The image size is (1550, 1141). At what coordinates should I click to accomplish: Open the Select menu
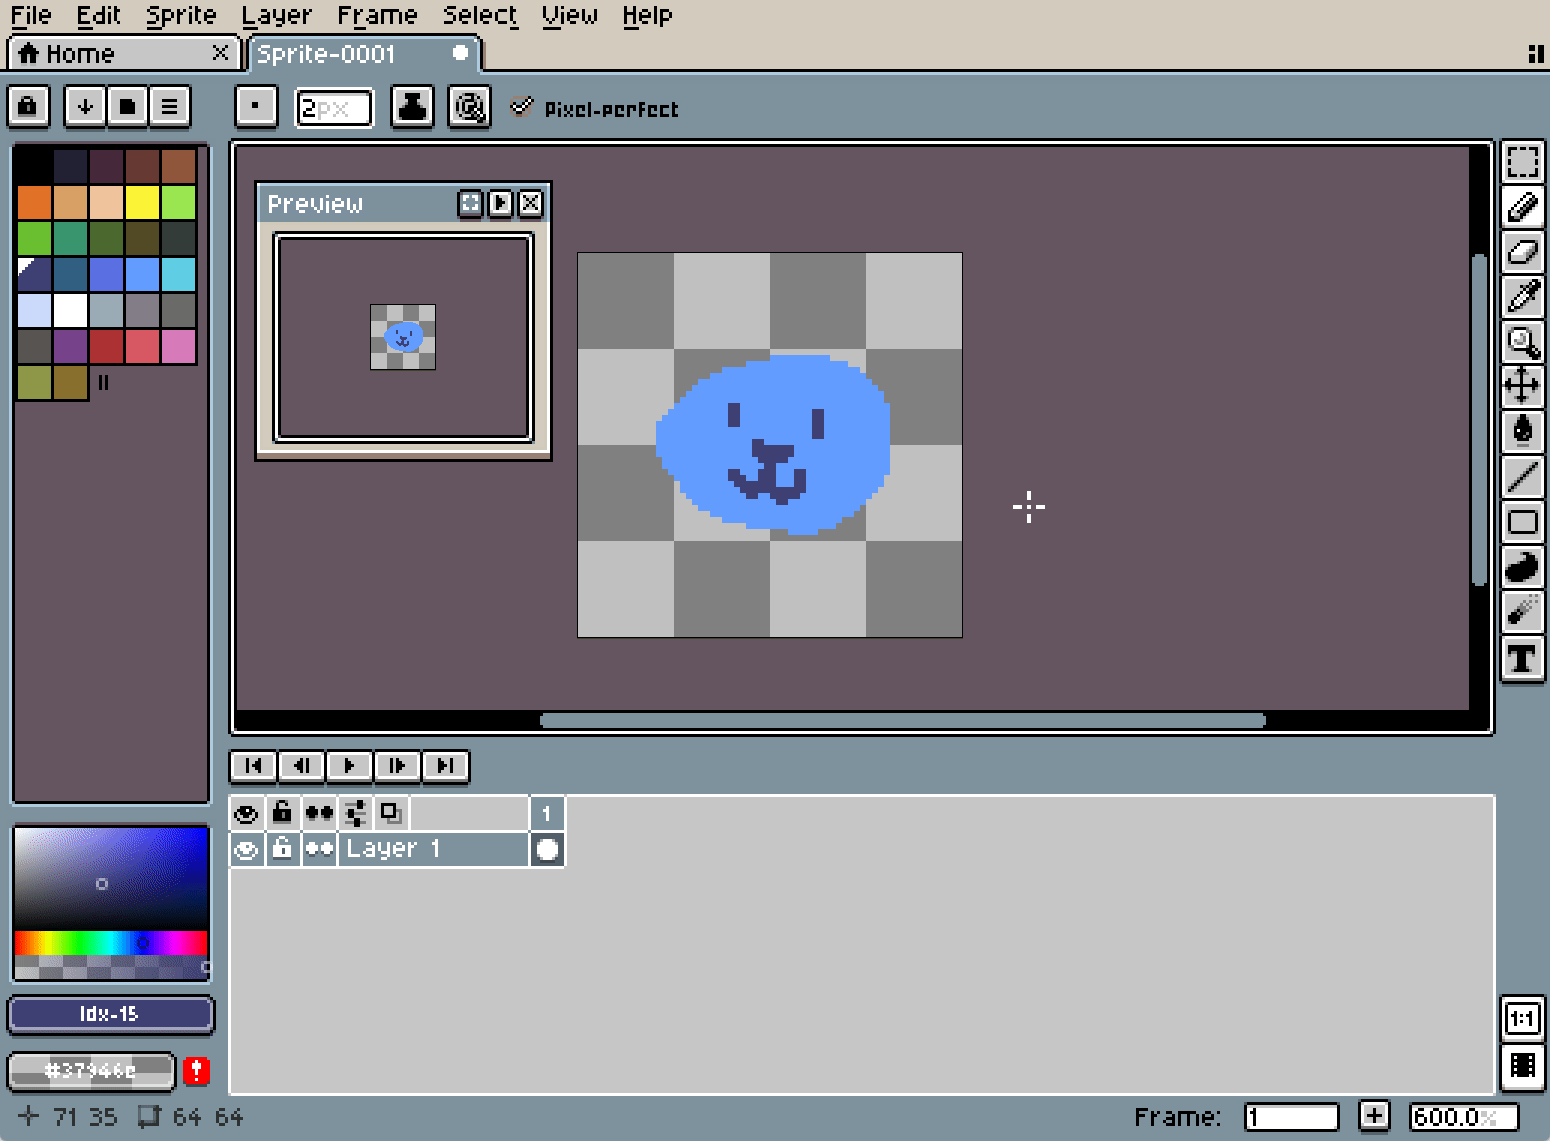tap(480, 16)
